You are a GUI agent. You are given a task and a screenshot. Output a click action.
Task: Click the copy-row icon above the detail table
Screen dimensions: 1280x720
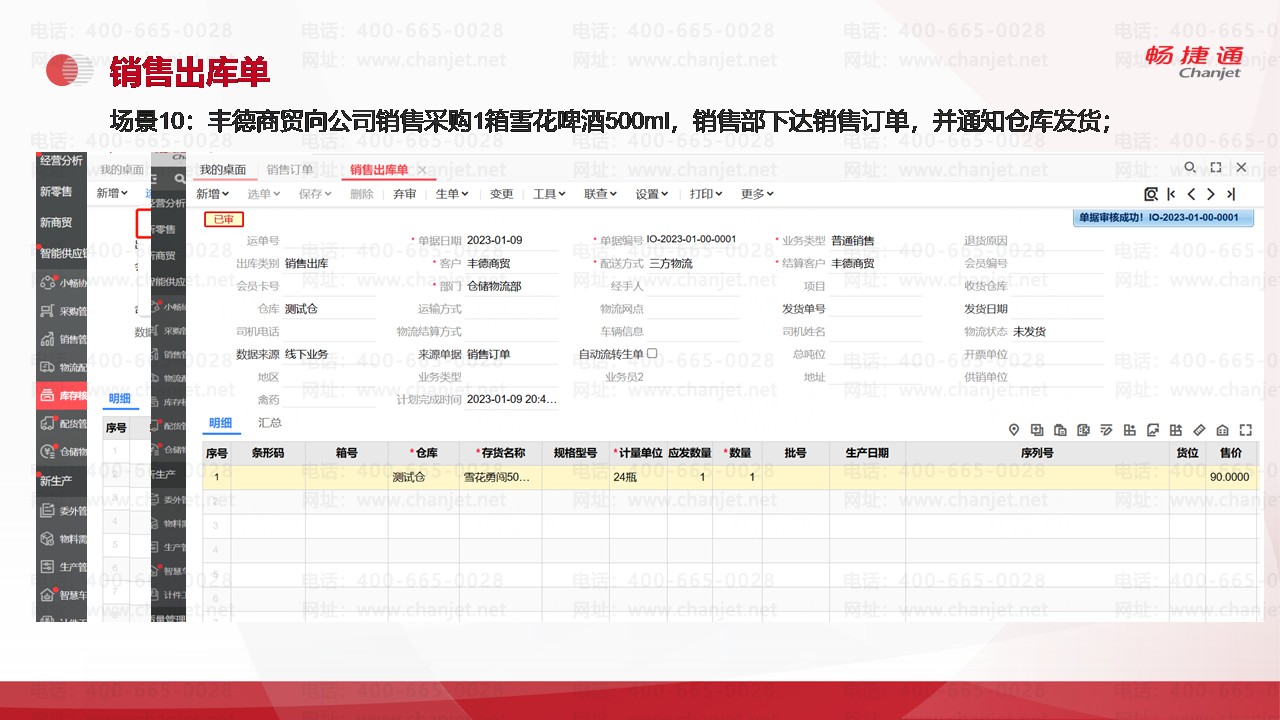coord(1037,430)
